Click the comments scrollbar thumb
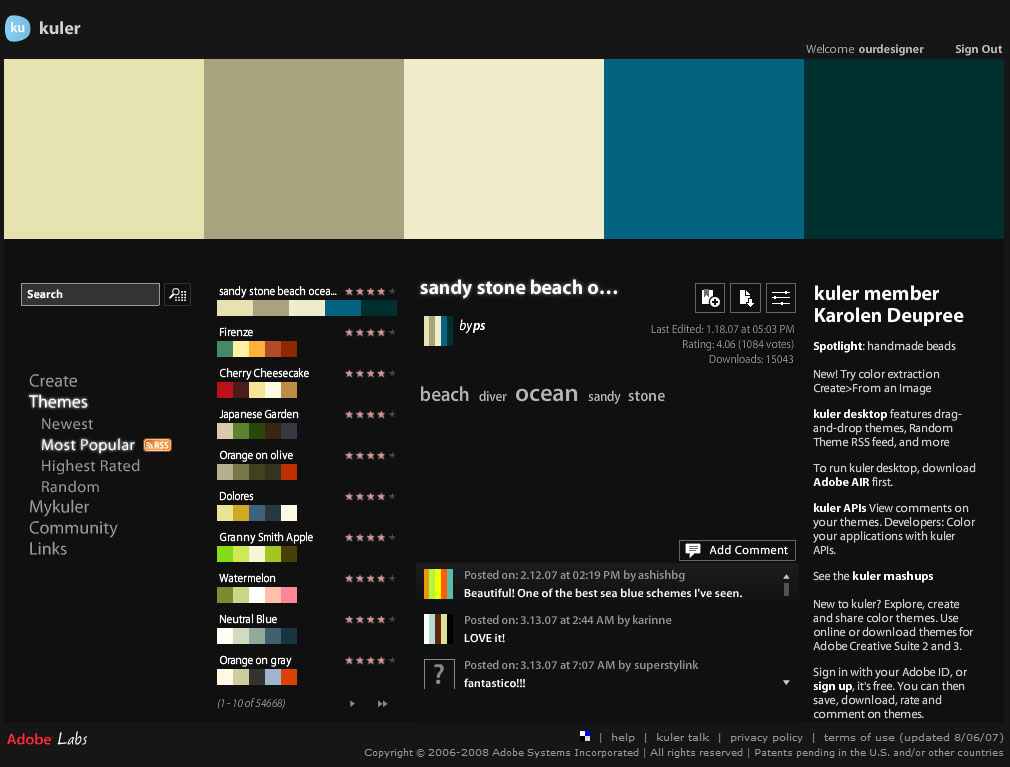1010x767 pixels. (786, 589)
